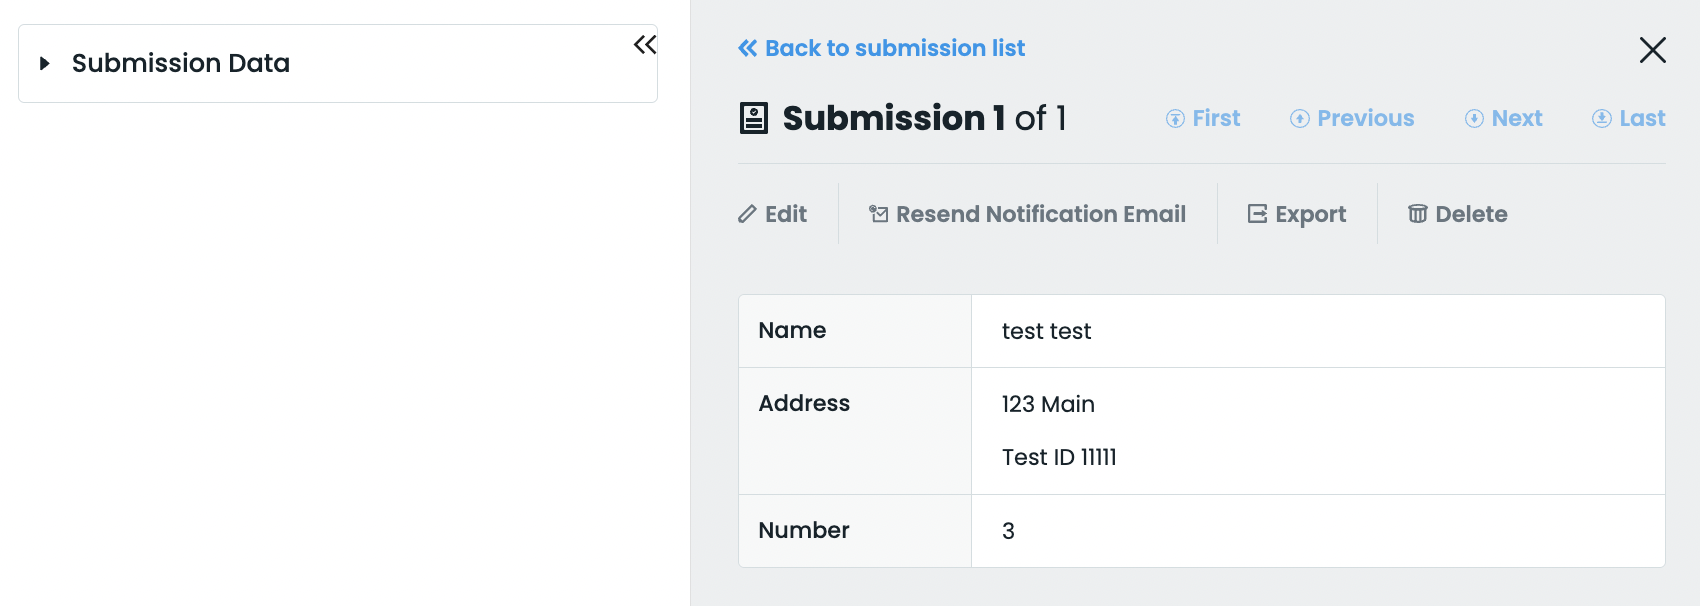Jump to the First submission

click(1203, 118)
